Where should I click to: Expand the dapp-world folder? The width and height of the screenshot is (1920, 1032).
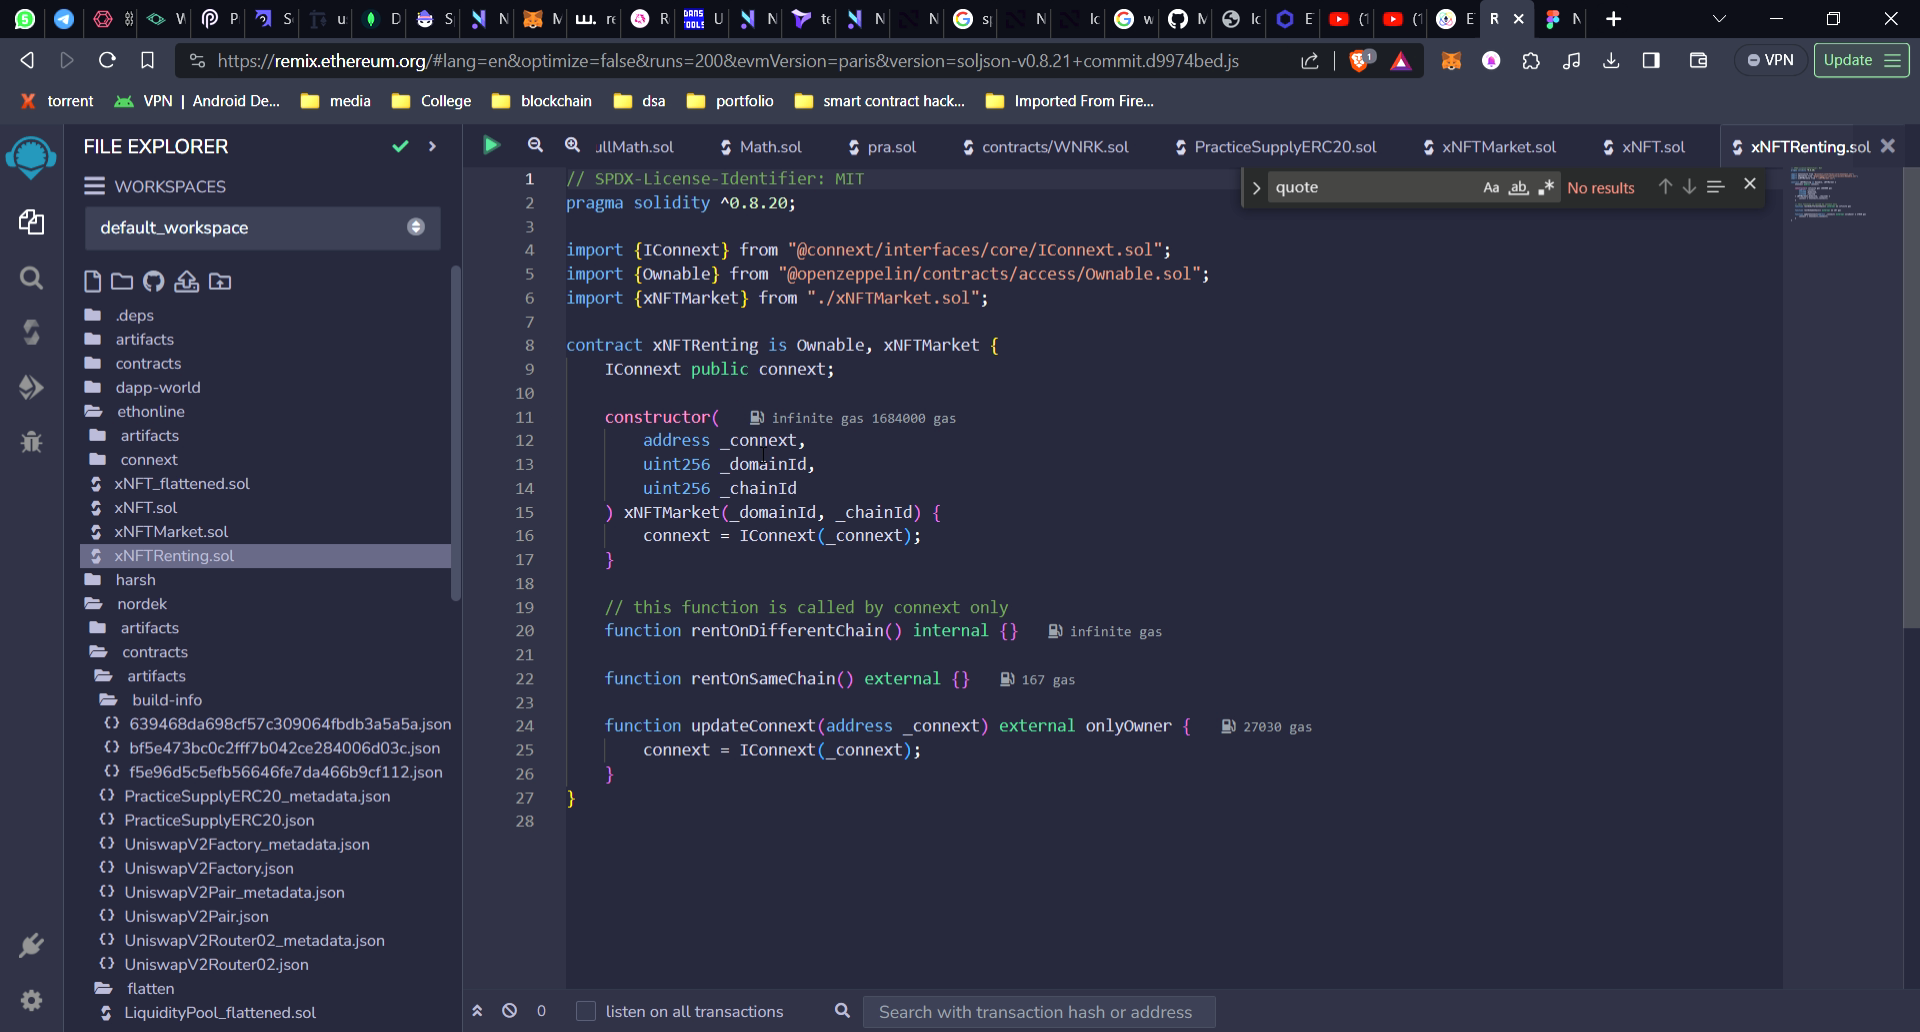(x=157, y=387)
